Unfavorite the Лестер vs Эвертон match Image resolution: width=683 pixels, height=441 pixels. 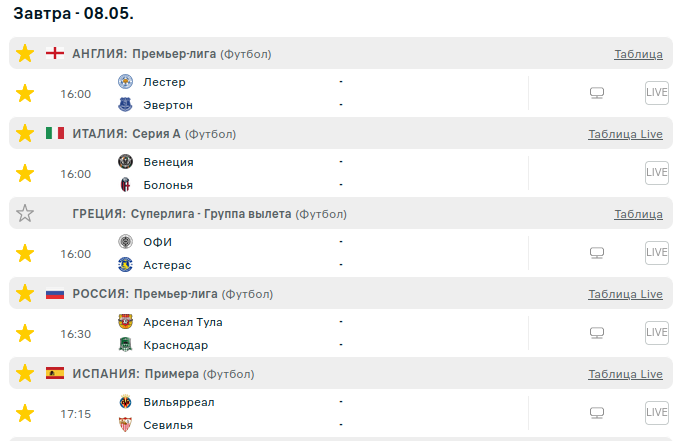pos(25,93)
